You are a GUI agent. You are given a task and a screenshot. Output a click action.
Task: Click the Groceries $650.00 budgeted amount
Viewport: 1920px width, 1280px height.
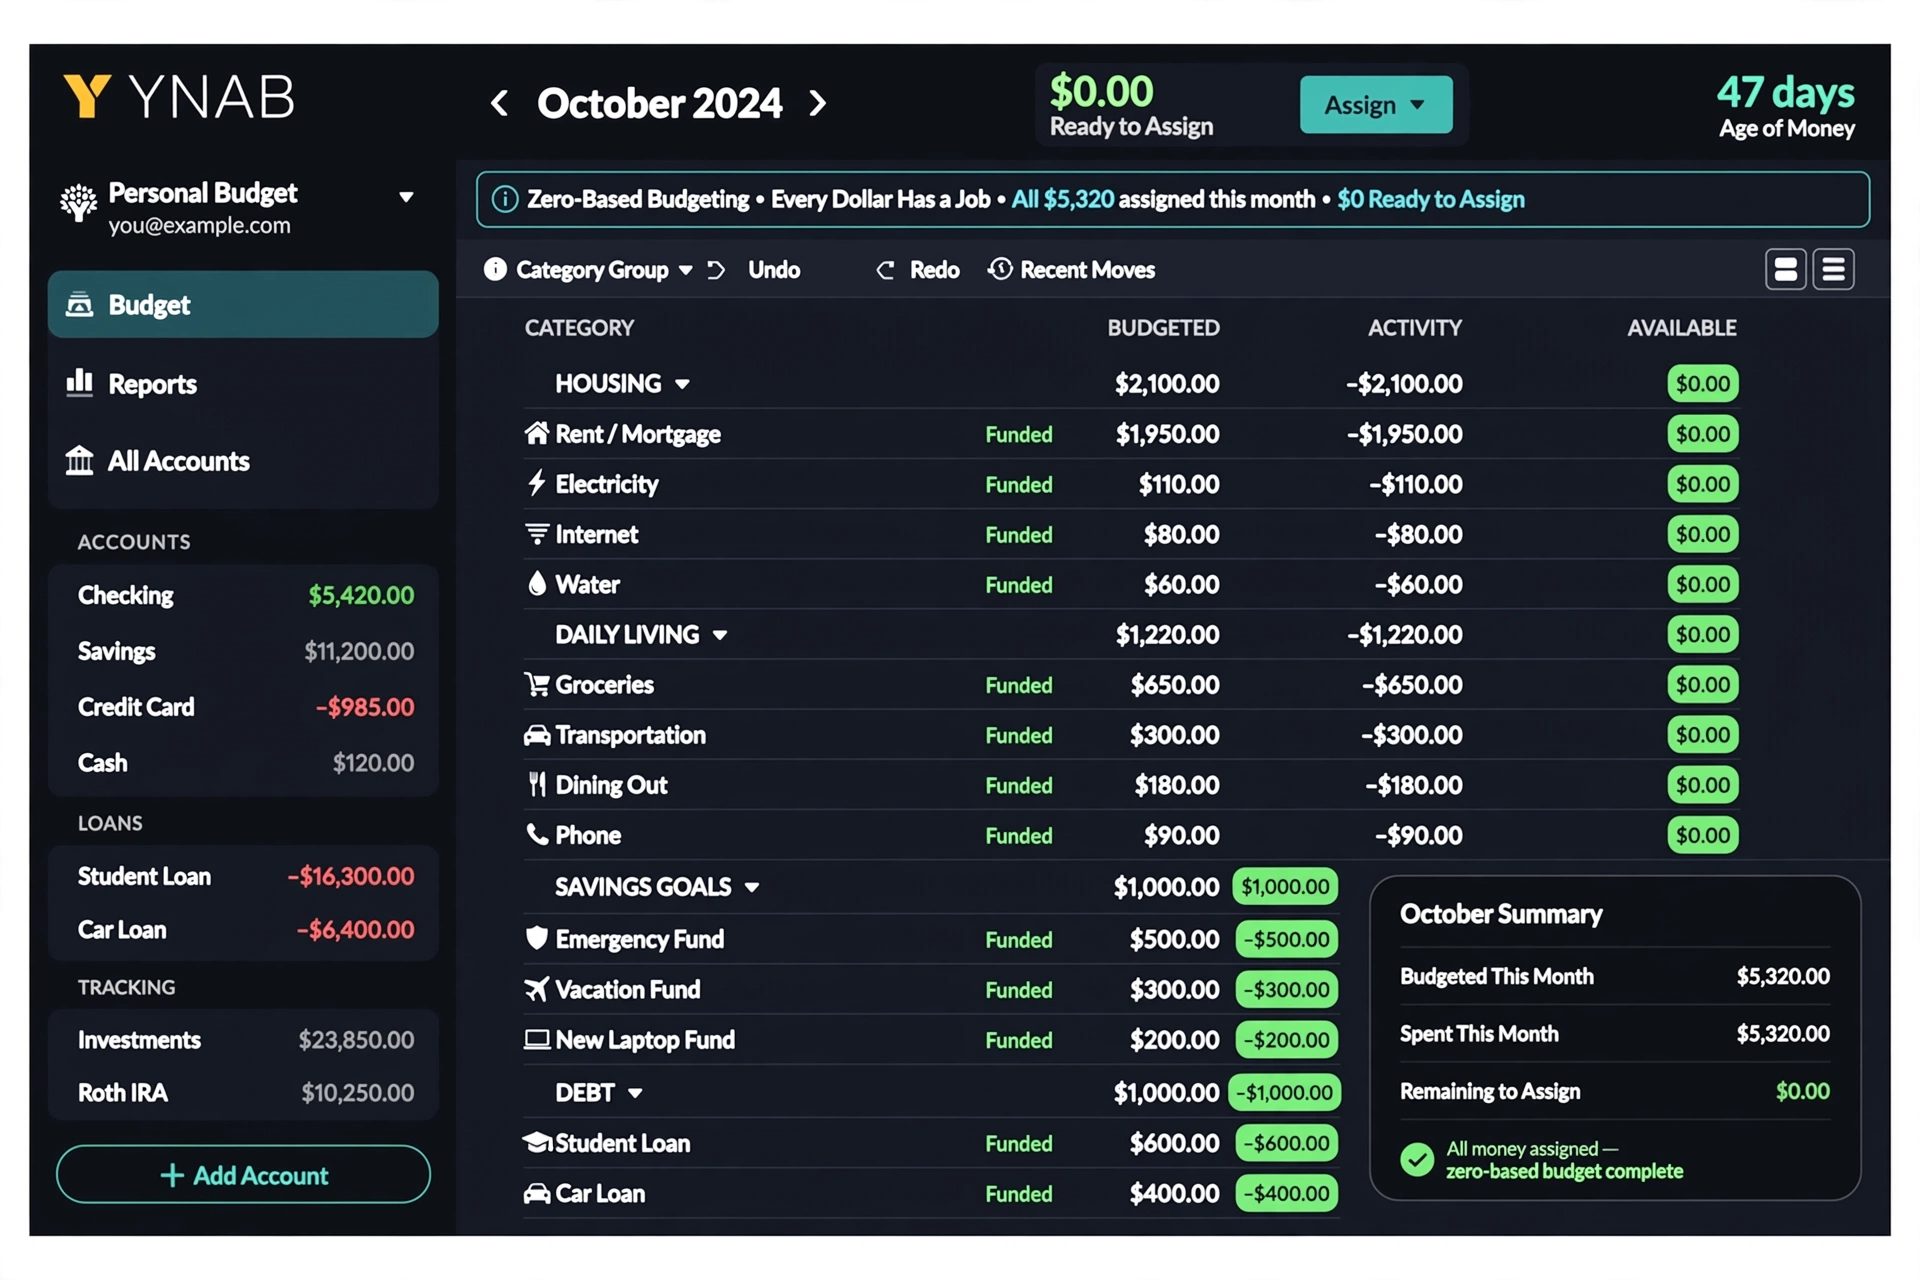pos(1174,685)
